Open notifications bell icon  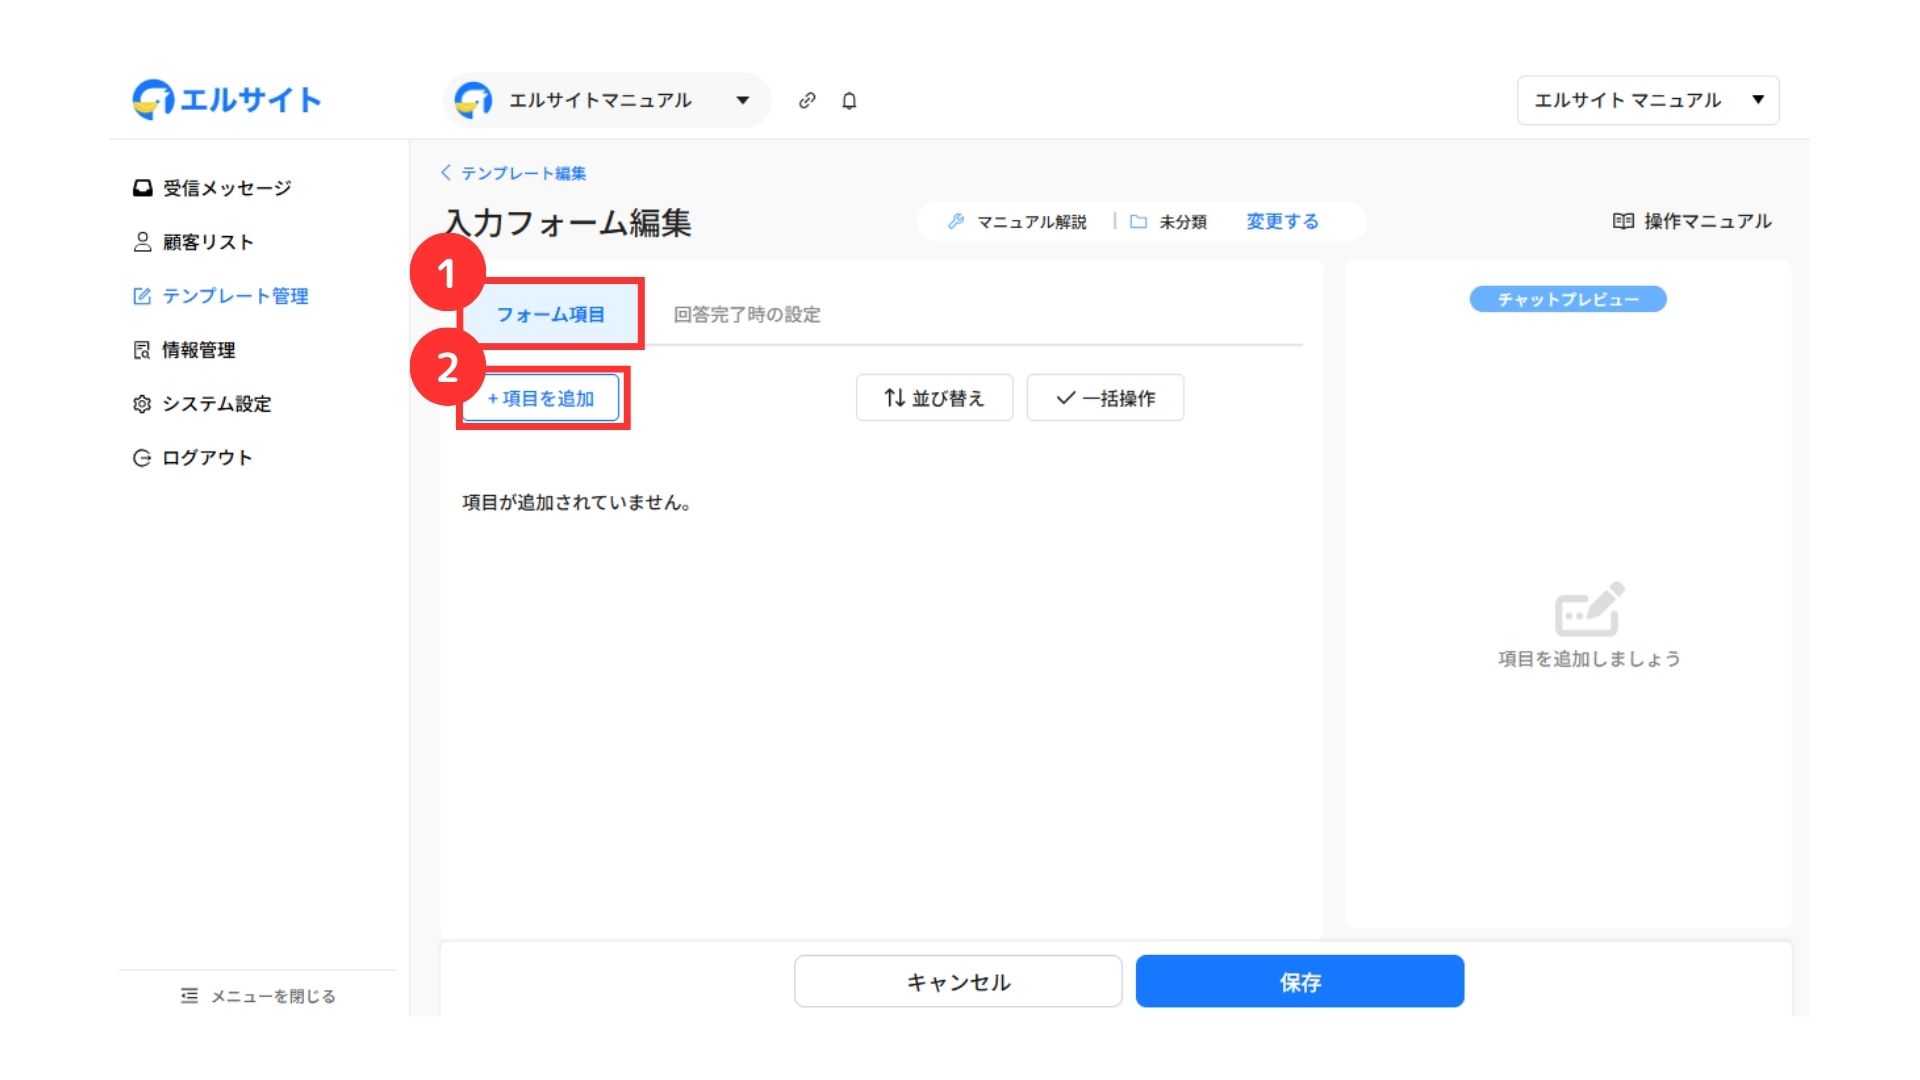849,100
